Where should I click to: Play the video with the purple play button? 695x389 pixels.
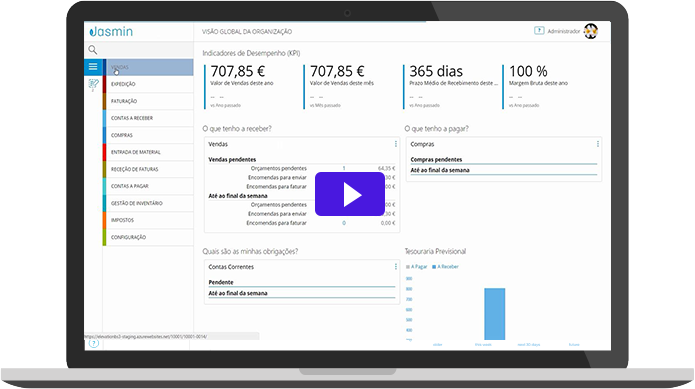tap(350, 194)
